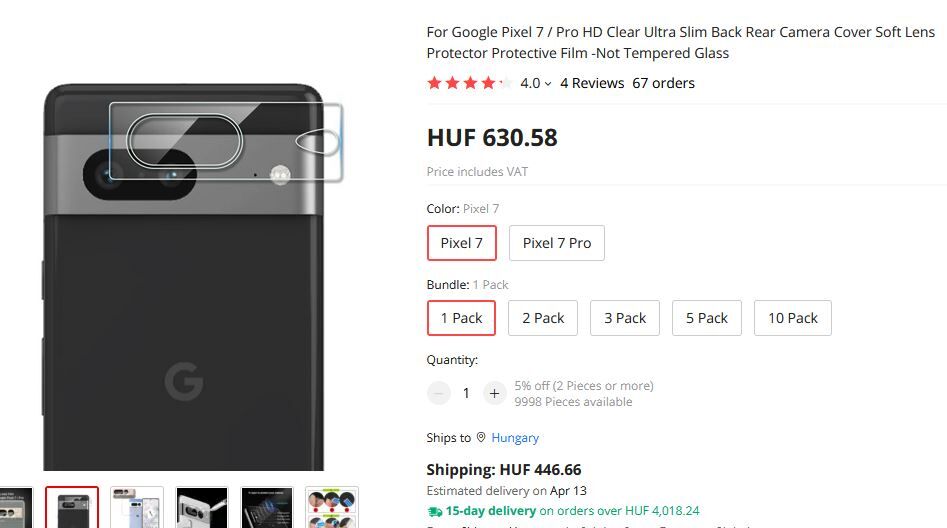The height and width of the screenshot is (528, 947).
Task: Click the Hungary shipping destination link
Action: pyautogui.click(x=515, y=438)
